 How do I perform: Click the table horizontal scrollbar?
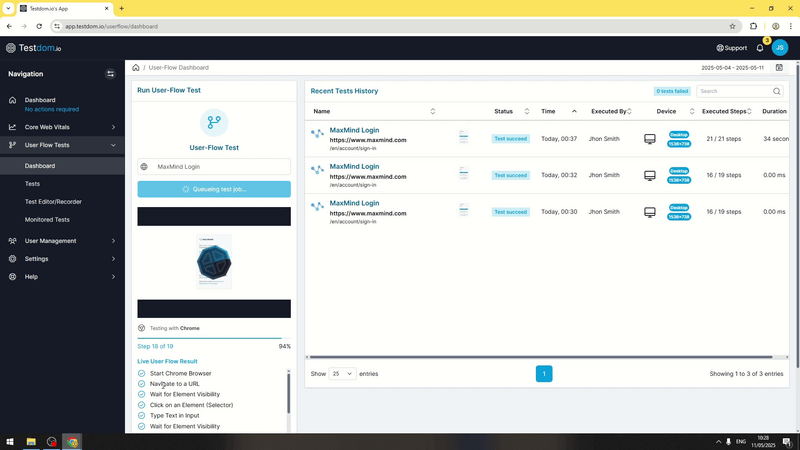tap(541, 357)
